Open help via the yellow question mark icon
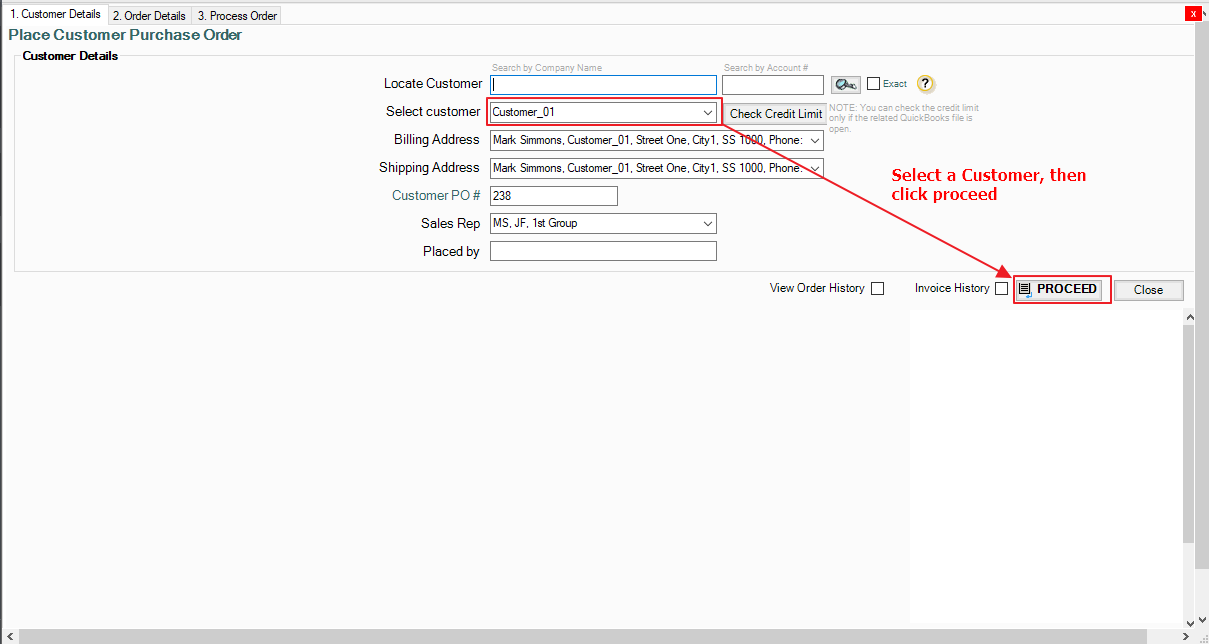Screen dimensions: 1209x644 [x=926, y=84]
